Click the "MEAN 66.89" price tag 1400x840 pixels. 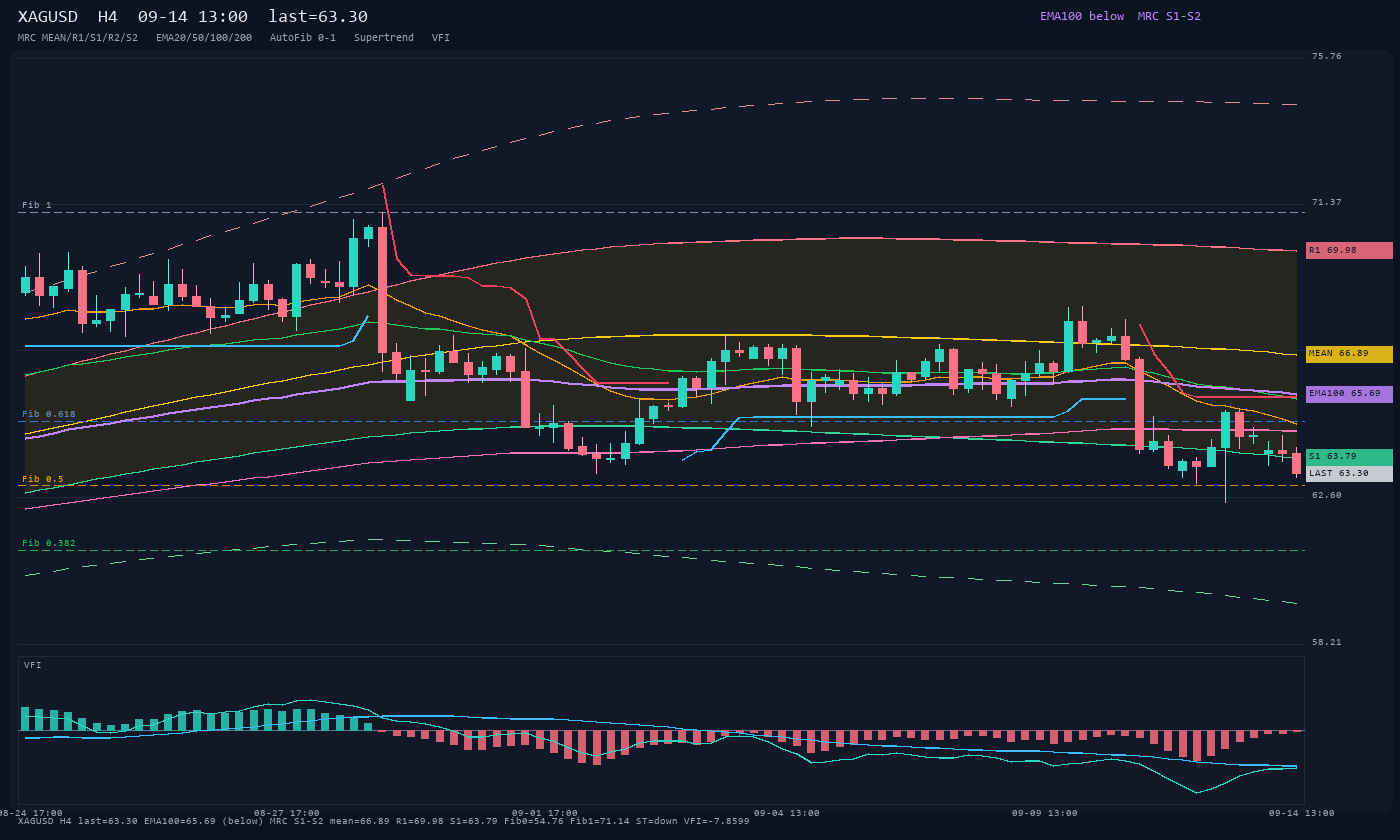[x=1349, y=354]
